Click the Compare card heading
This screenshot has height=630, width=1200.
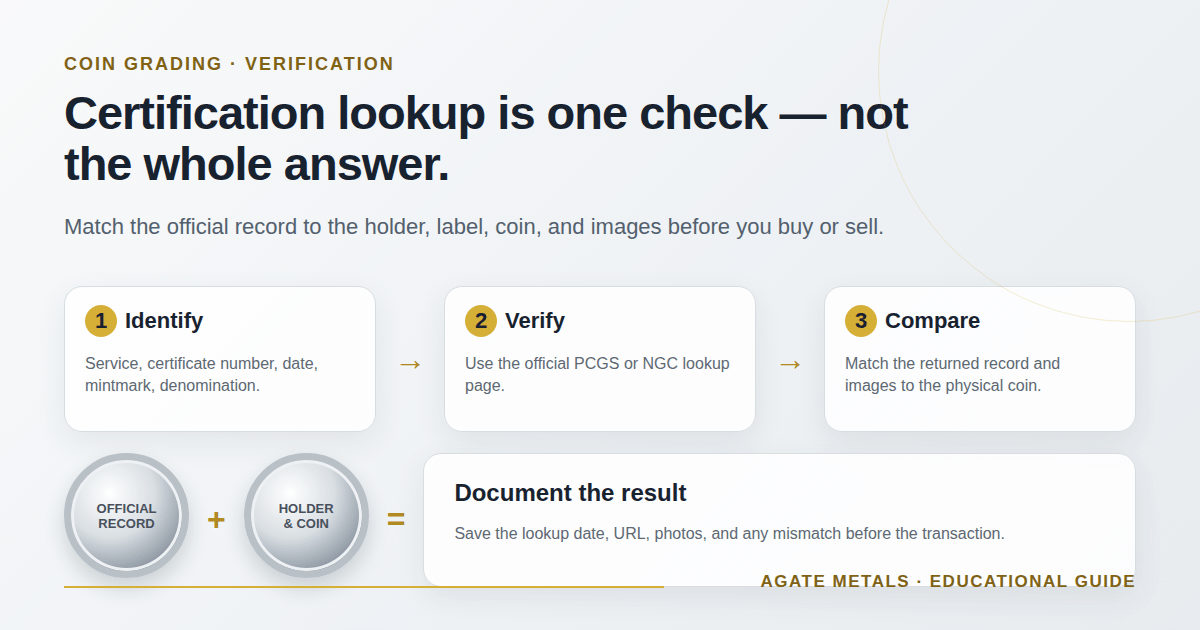(932, 321)
